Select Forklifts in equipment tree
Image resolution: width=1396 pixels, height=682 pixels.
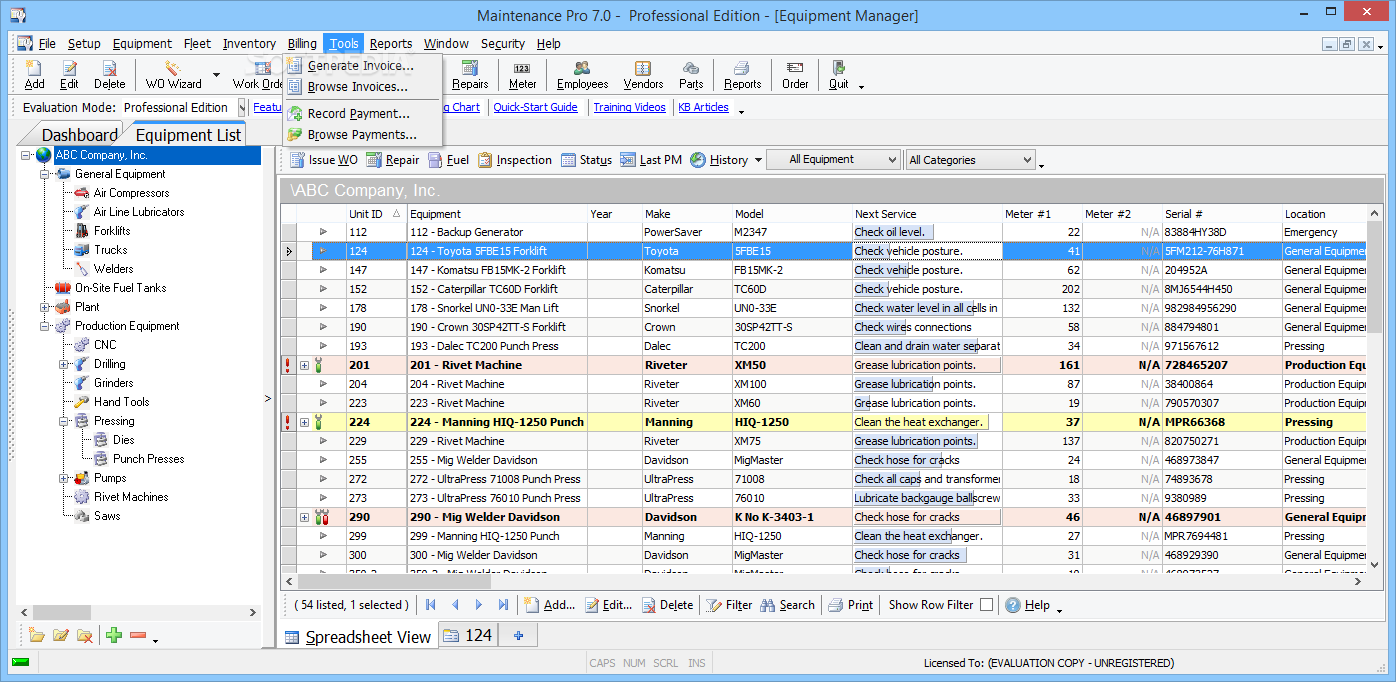(x=112, y=231)
